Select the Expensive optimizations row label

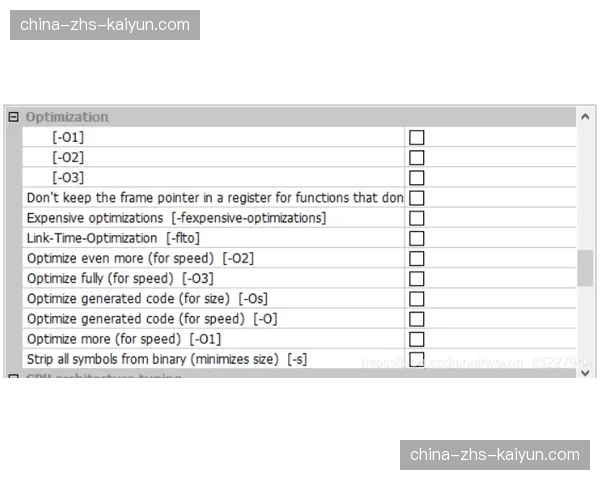(x=176, y=218)
